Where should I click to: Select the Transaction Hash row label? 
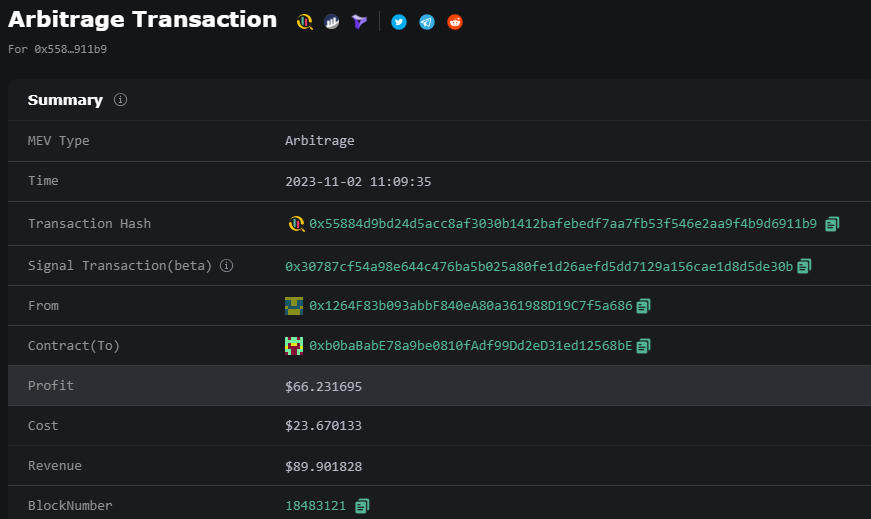point(89,223)
